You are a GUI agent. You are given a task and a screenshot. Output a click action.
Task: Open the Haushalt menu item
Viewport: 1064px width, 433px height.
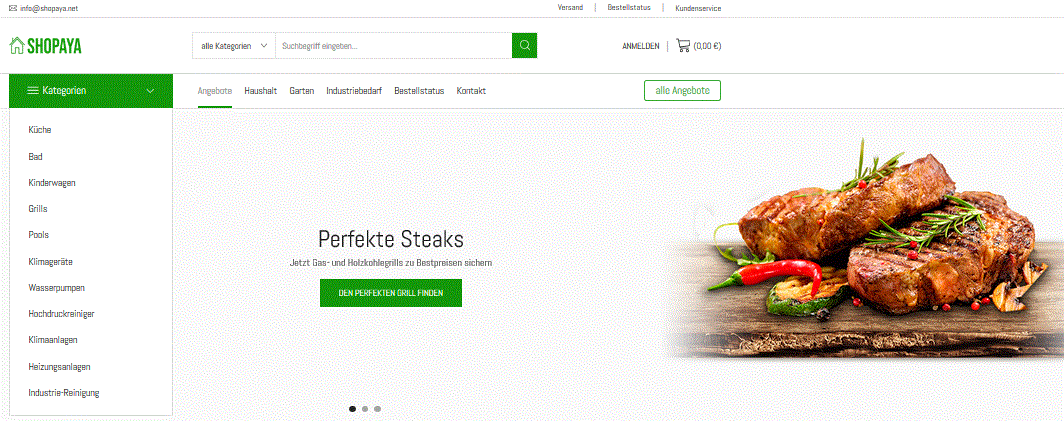tap(261, 91)
